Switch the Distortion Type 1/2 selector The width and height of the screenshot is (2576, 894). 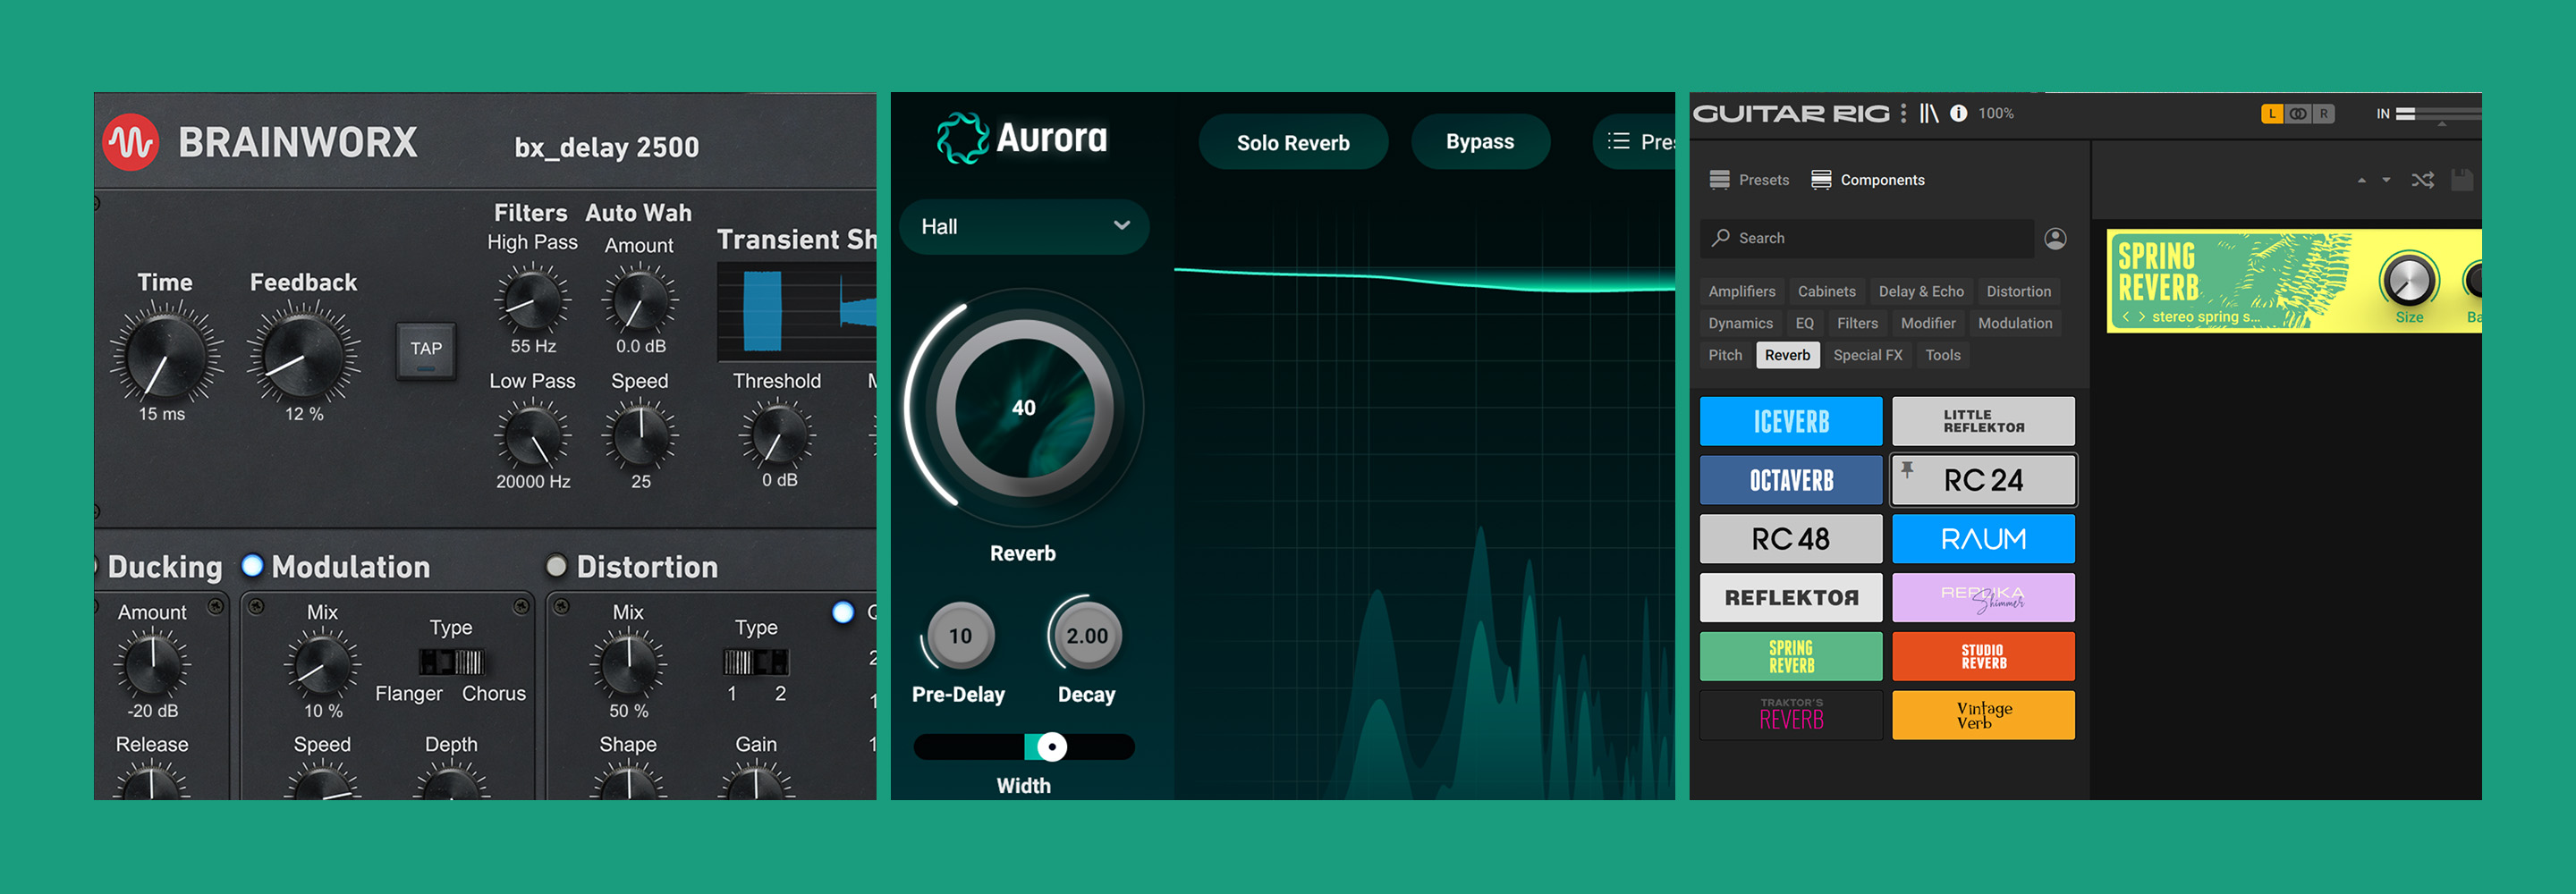(755, 661)
